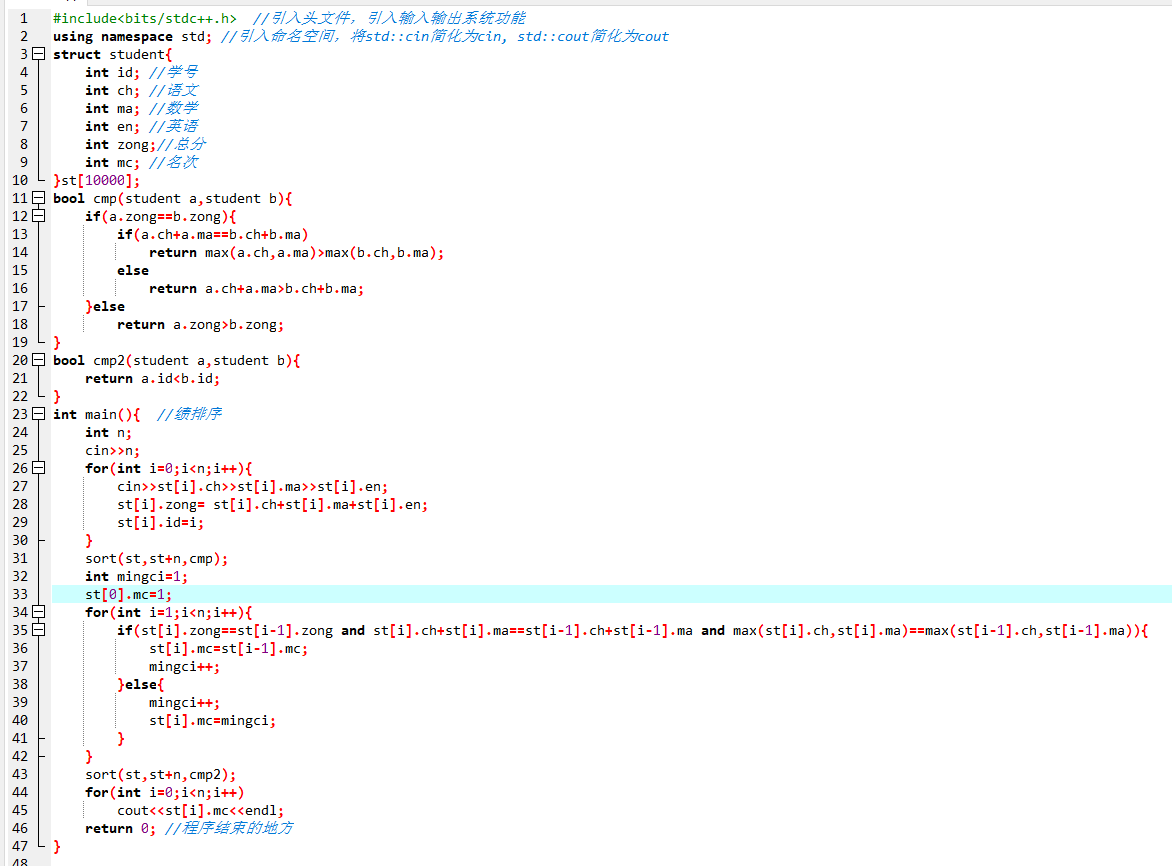Click the sort(st,st+n,cmp2) call
Viewport: 1172px width, 866px height.
coord(160,774)
